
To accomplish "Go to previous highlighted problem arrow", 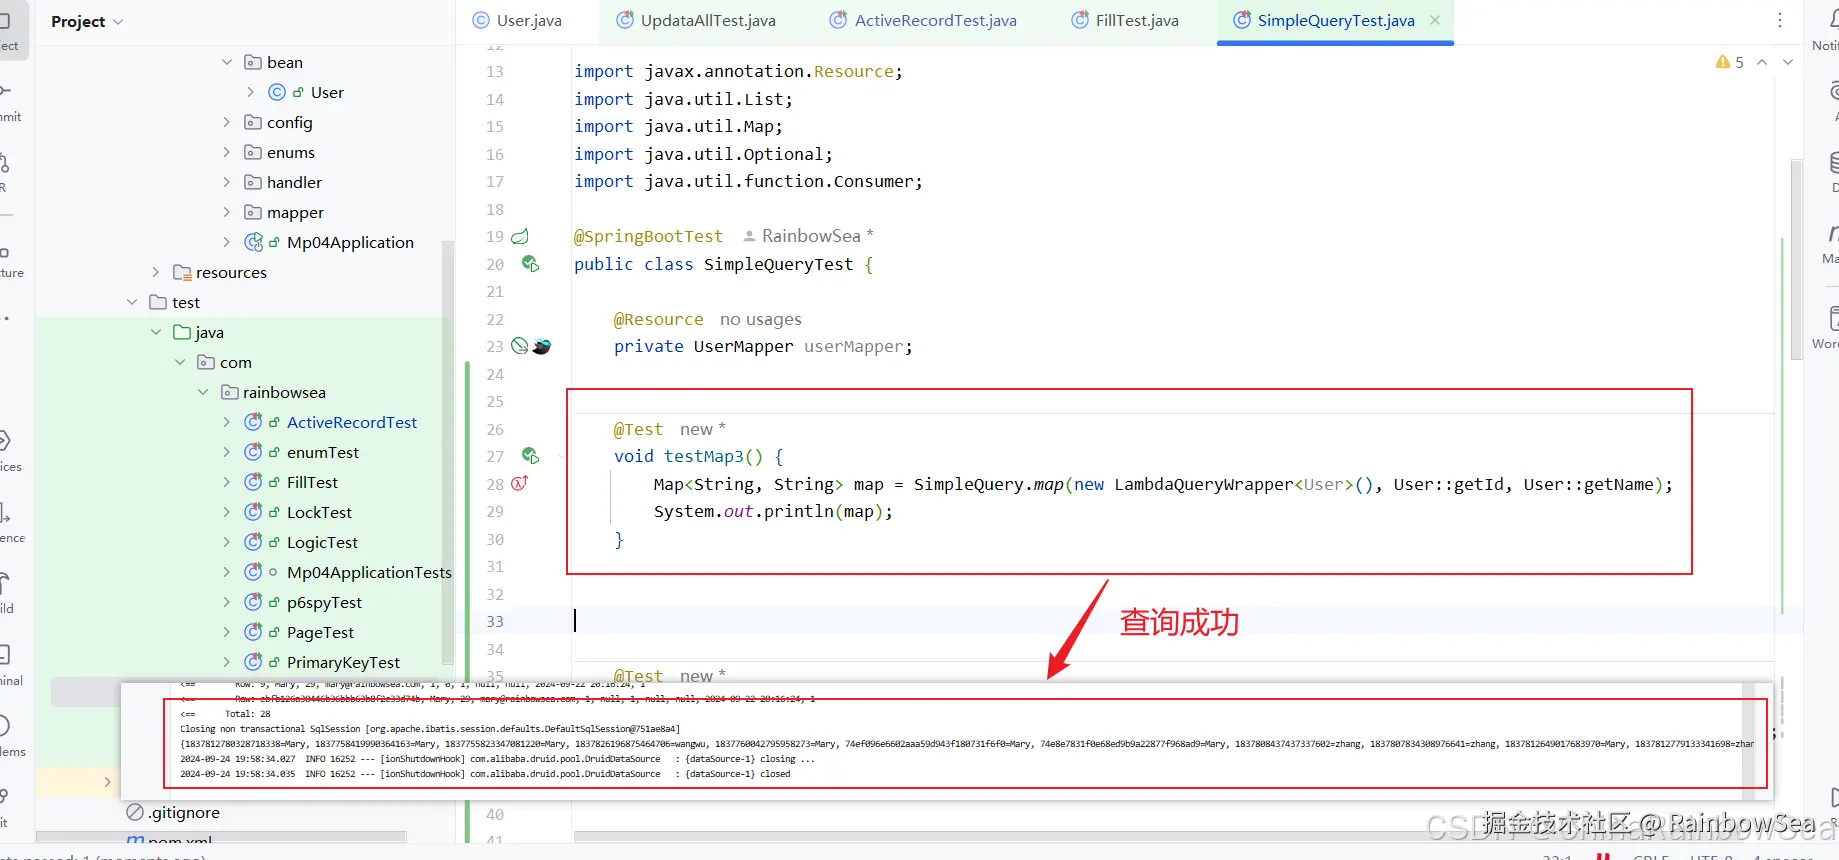I will pos(1762,62).
